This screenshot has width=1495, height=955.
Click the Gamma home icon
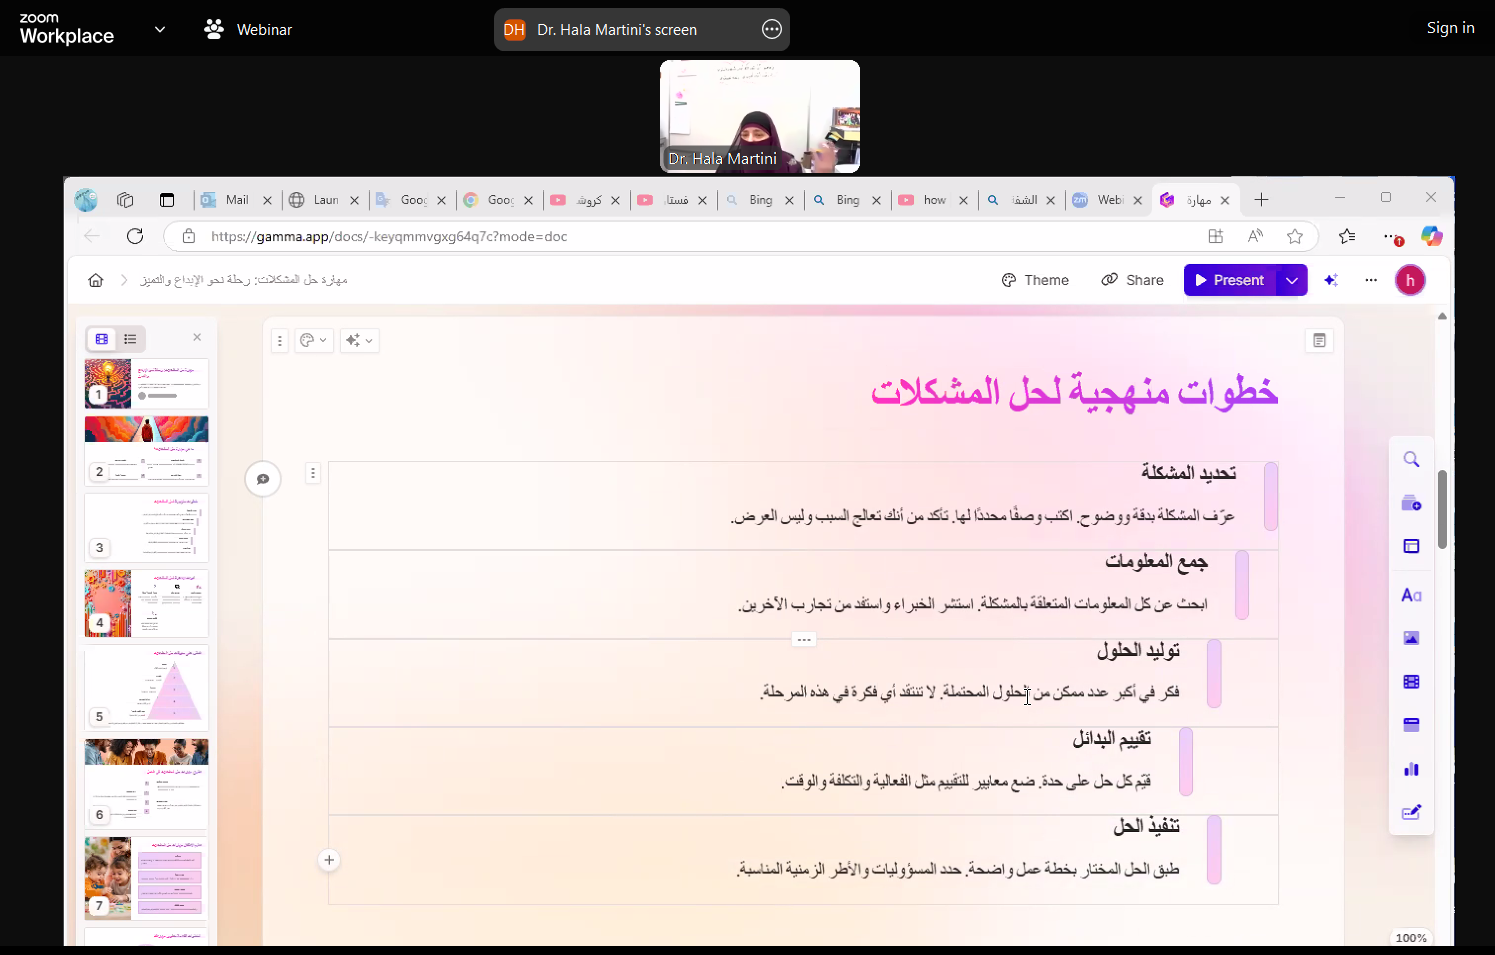[x=96, y=280]
